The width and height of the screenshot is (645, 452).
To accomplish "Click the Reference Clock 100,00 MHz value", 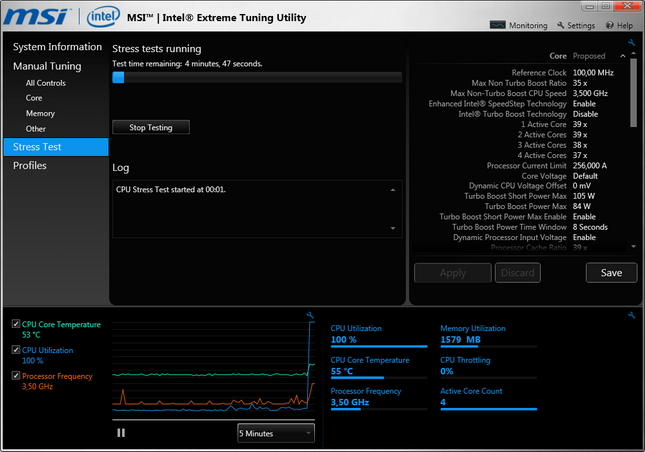I will 593,73.
